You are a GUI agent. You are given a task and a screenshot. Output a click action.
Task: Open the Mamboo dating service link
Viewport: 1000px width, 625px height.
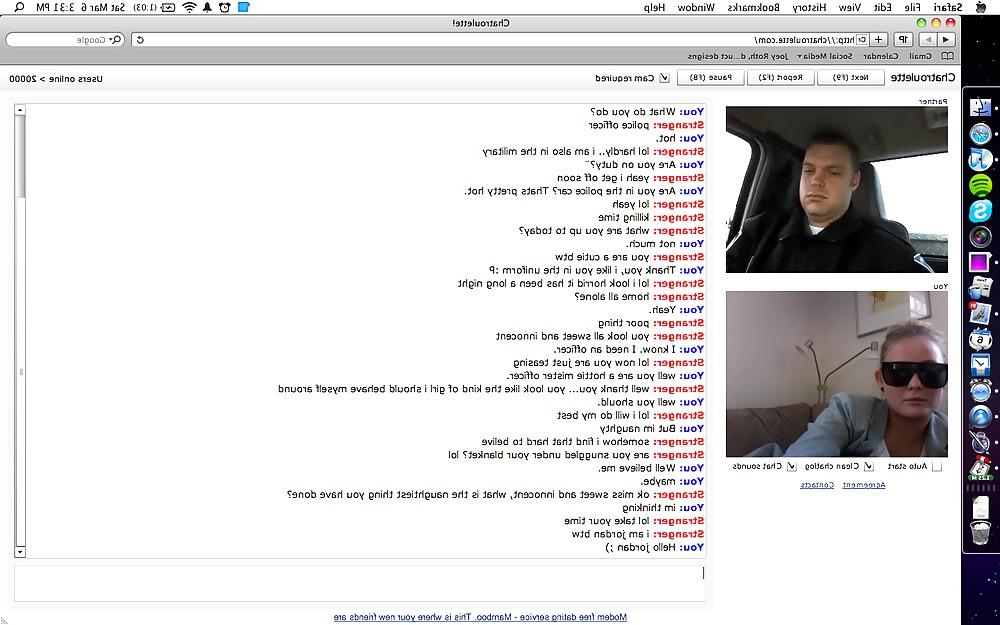click(480, 617)
